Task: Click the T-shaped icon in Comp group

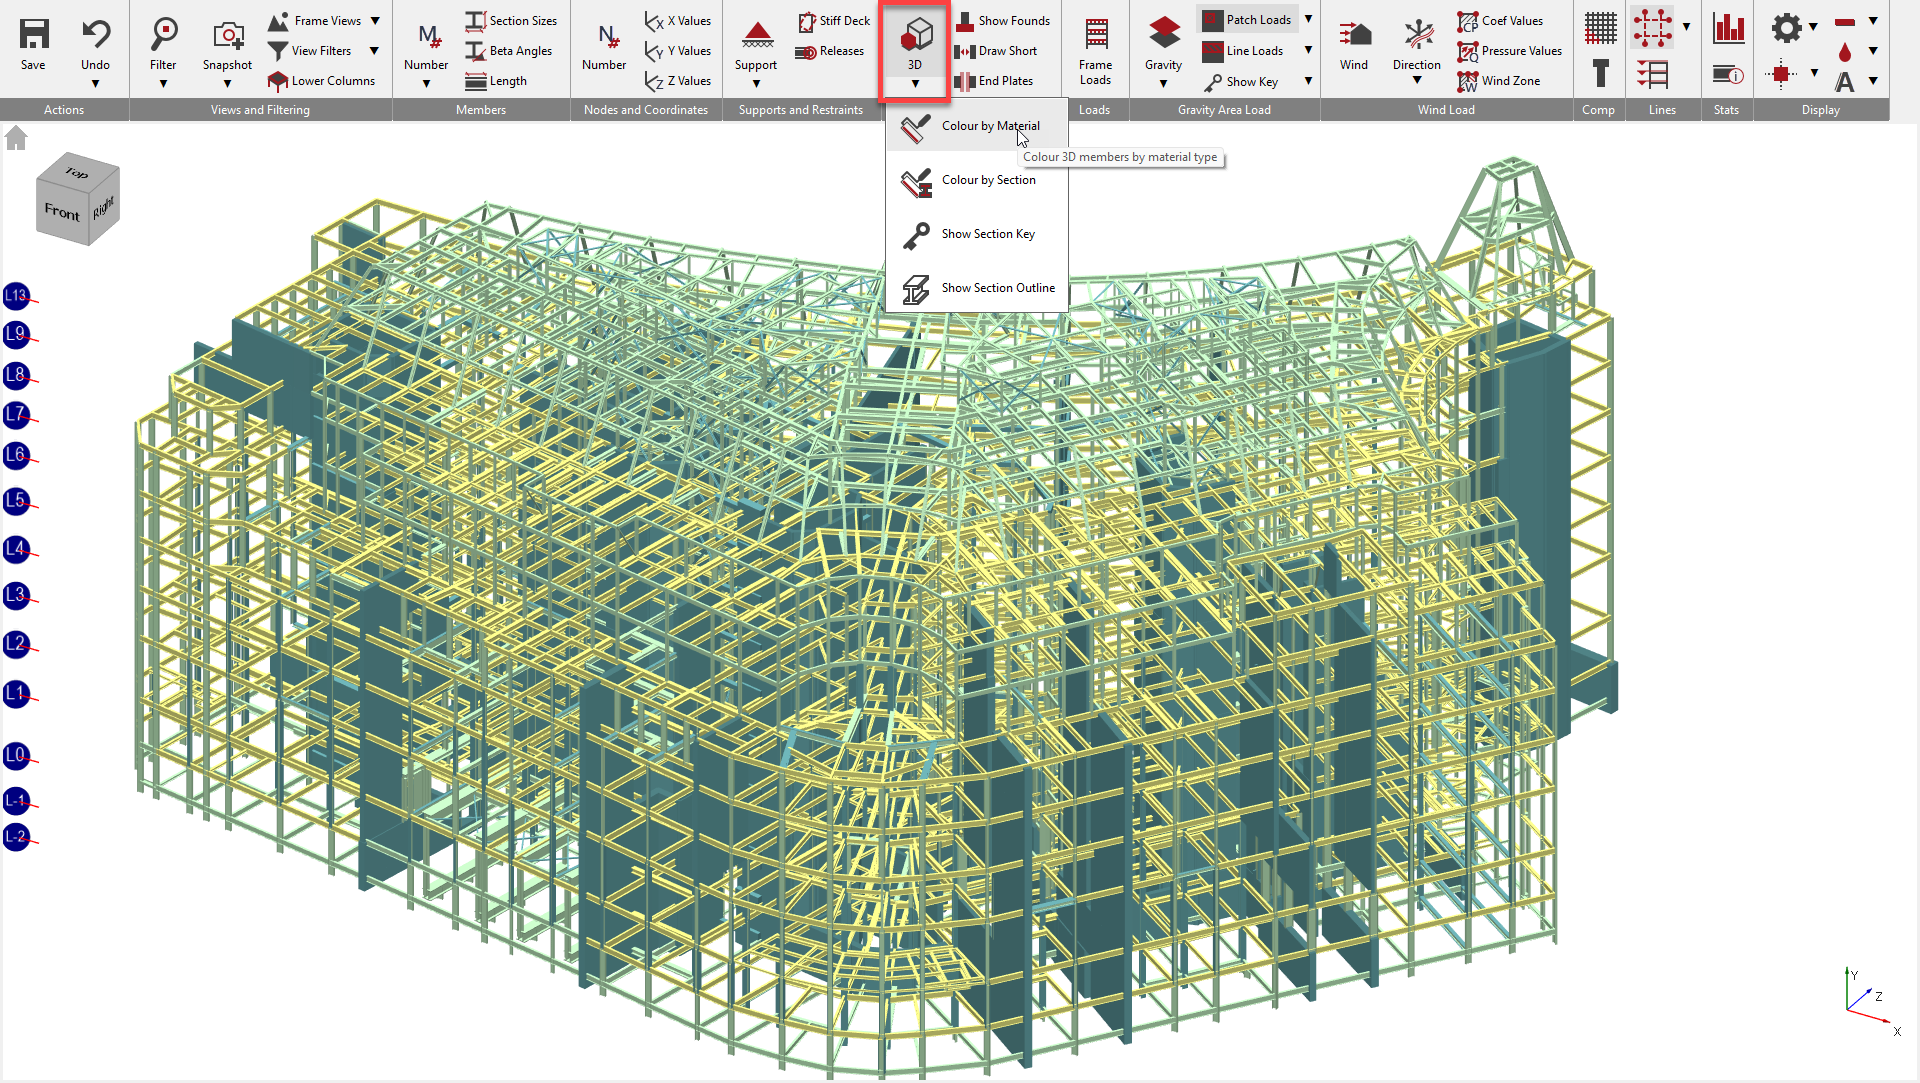Action: click(x=1600, y=73)
